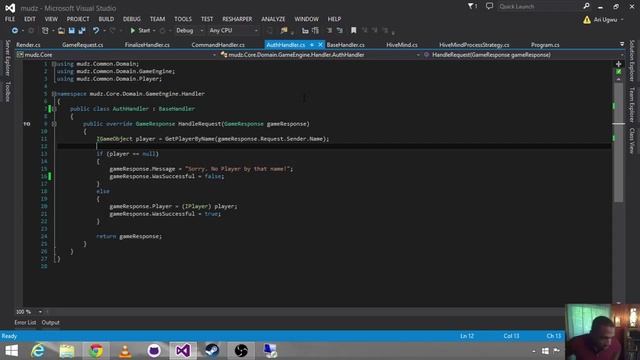Open the FILE menu
640x360 pixels.
pyautogui.click(x=10, y=19)
